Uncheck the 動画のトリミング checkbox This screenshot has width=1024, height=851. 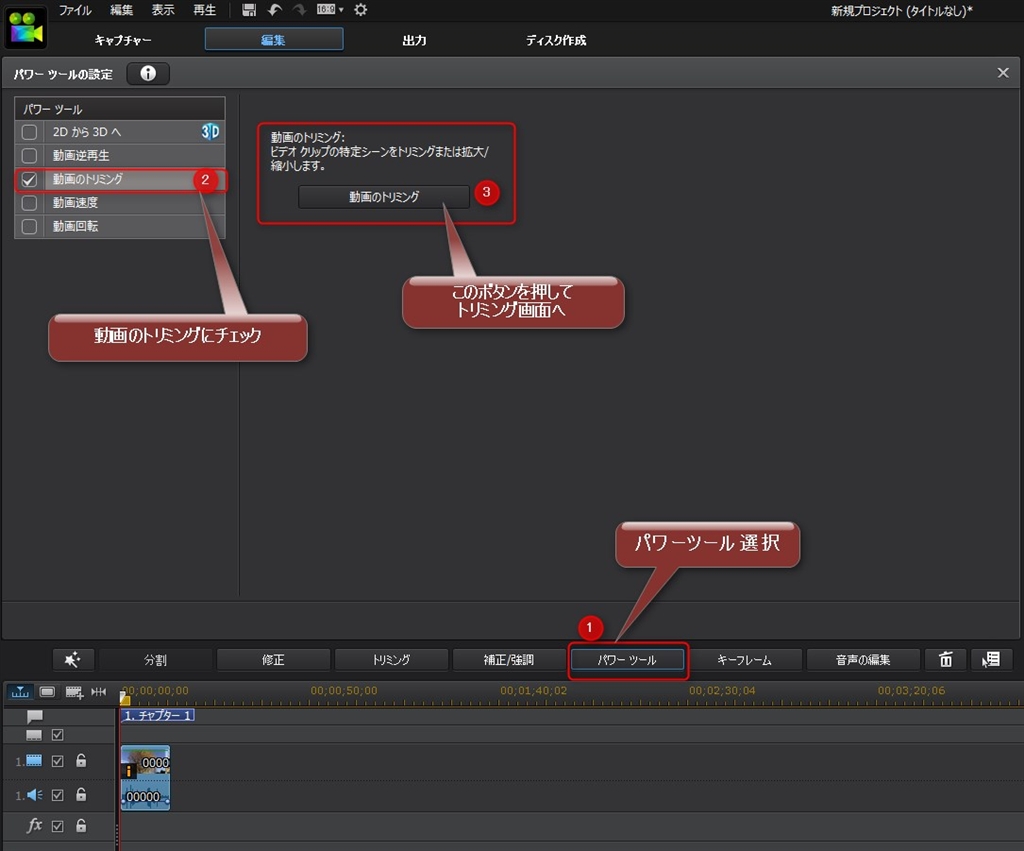pyautogui.click(x=30, y=180)
